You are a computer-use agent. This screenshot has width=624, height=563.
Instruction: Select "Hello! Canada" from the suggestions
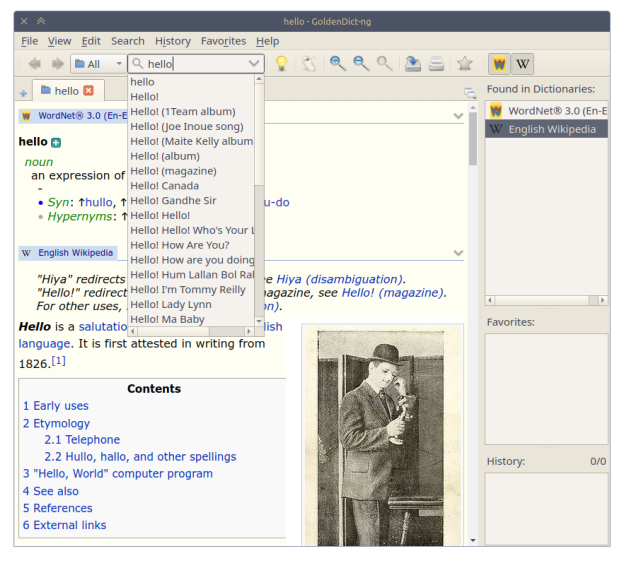(x=164, y=186)
